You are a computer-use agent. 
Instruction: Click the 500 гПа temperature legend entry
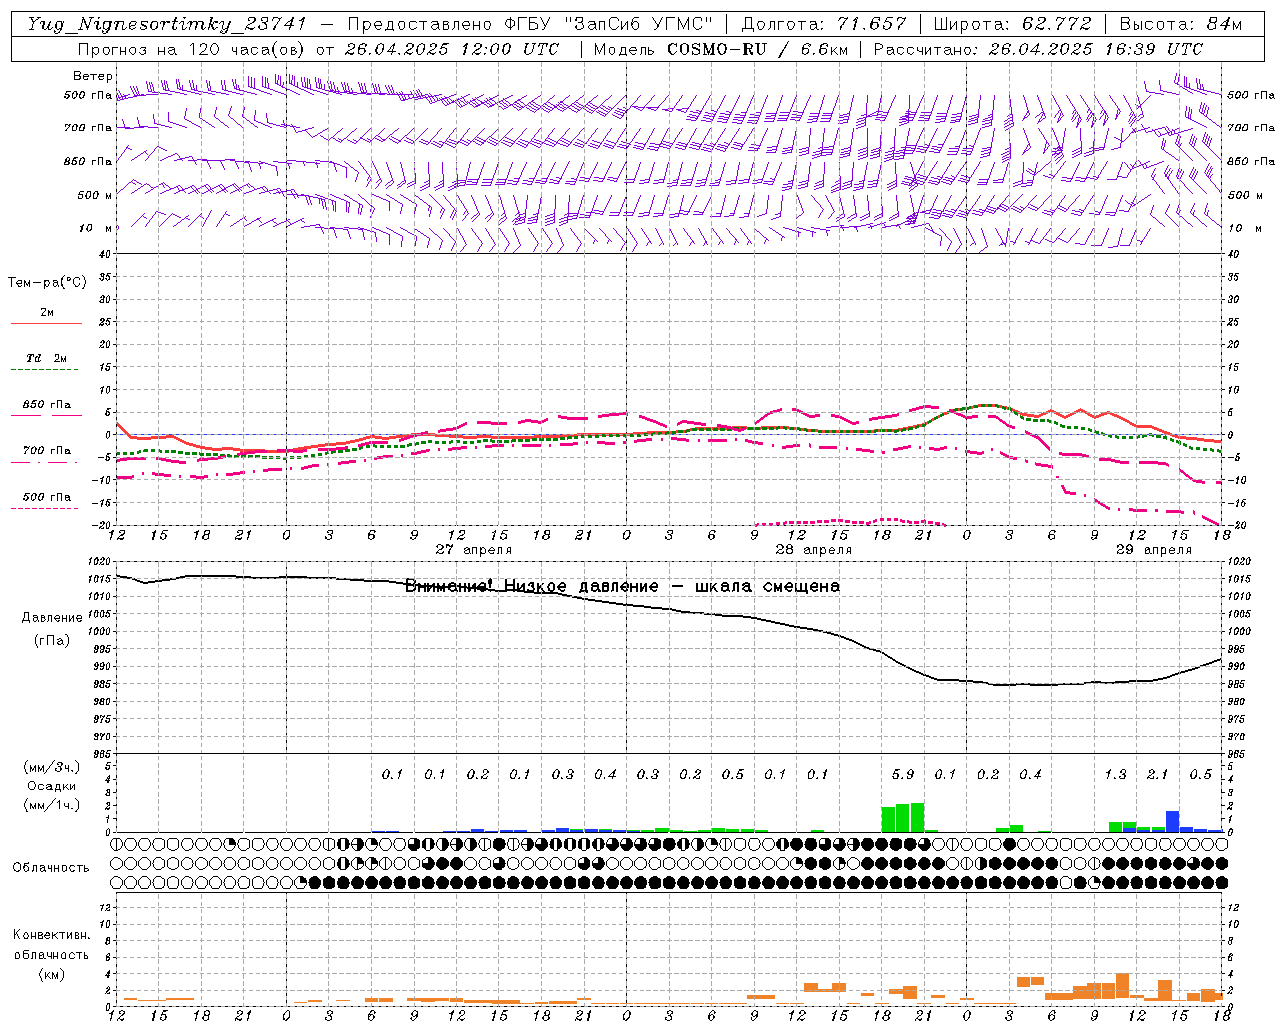click(x=47, y=497)
